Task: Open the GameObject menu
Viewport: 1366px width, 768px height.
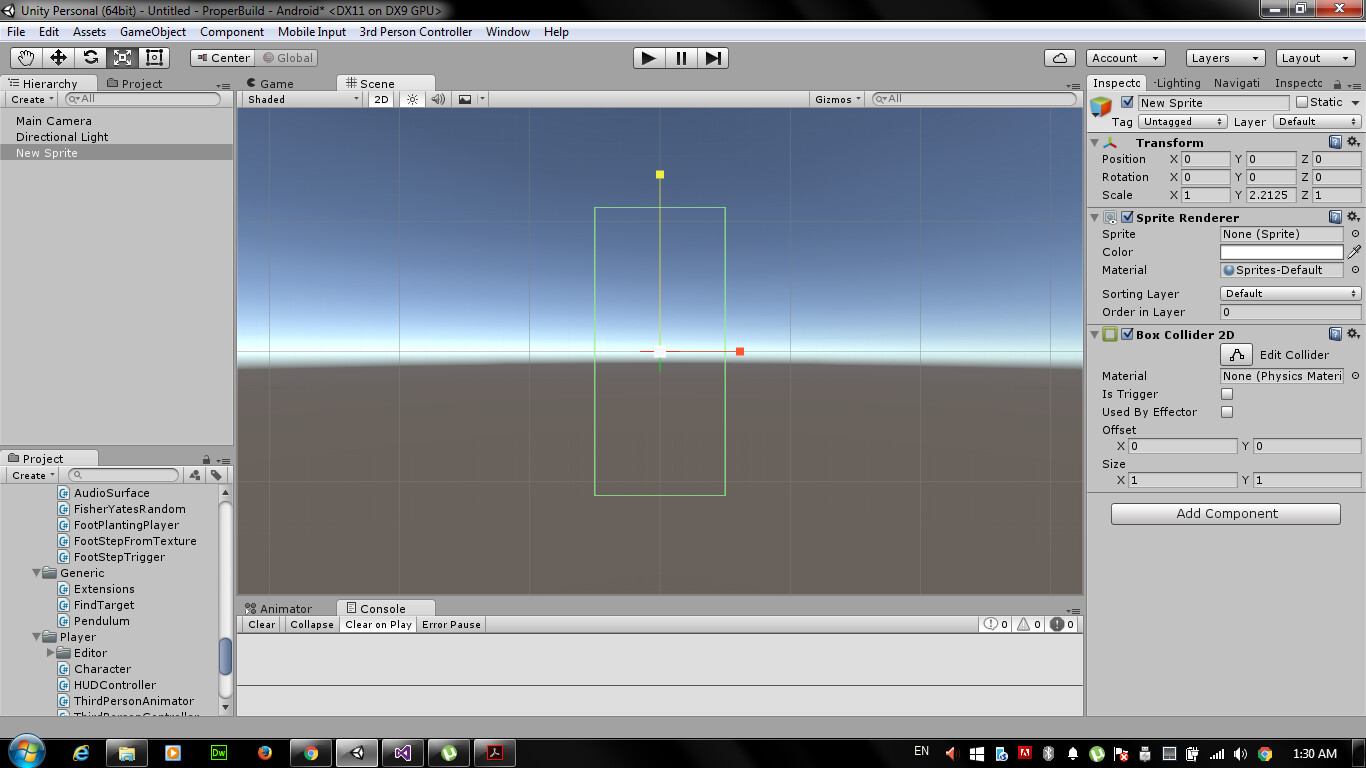Action: [152, 31]
